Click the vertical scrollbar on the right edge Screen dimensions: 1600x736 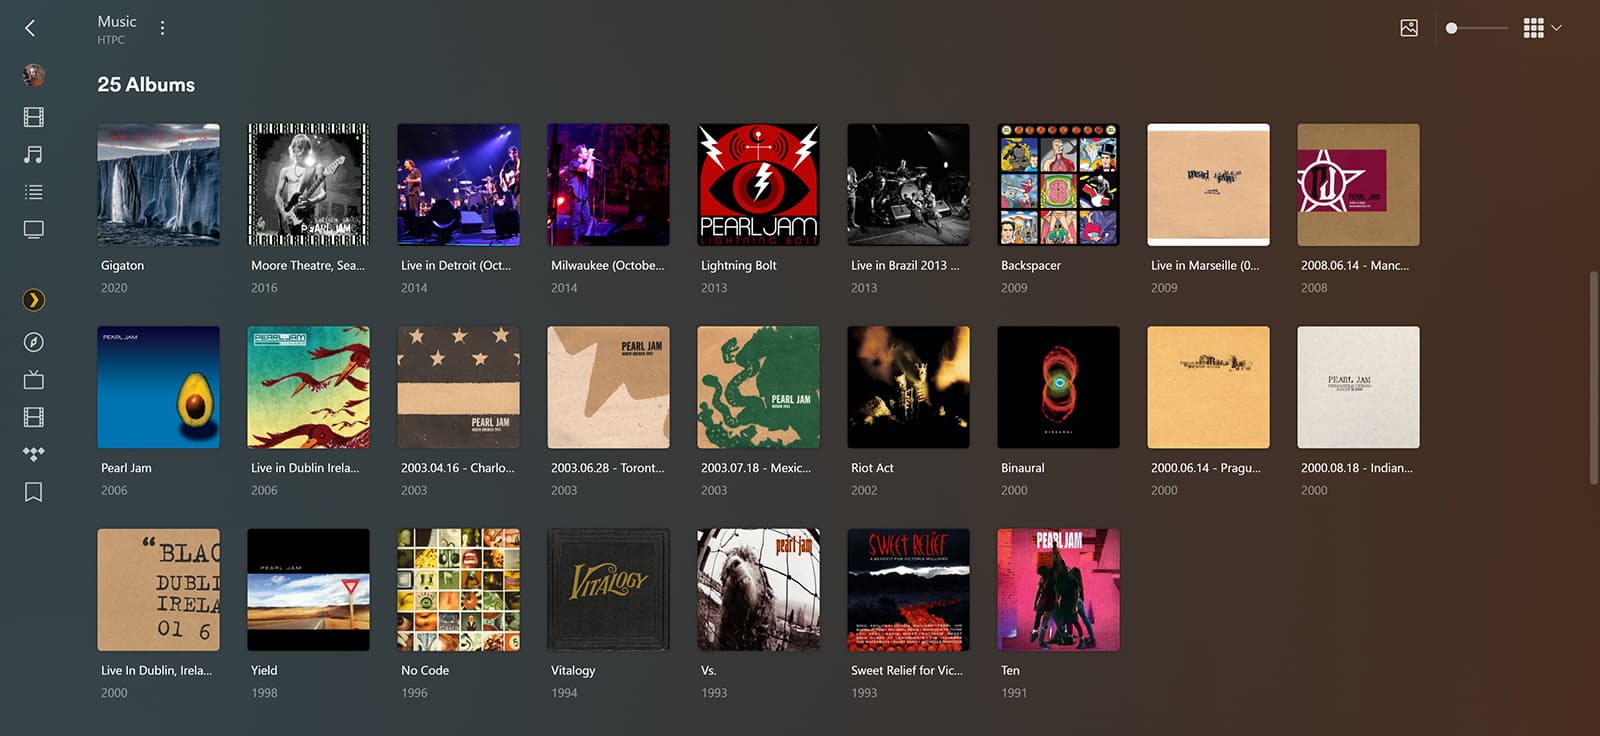(1594, 378)
